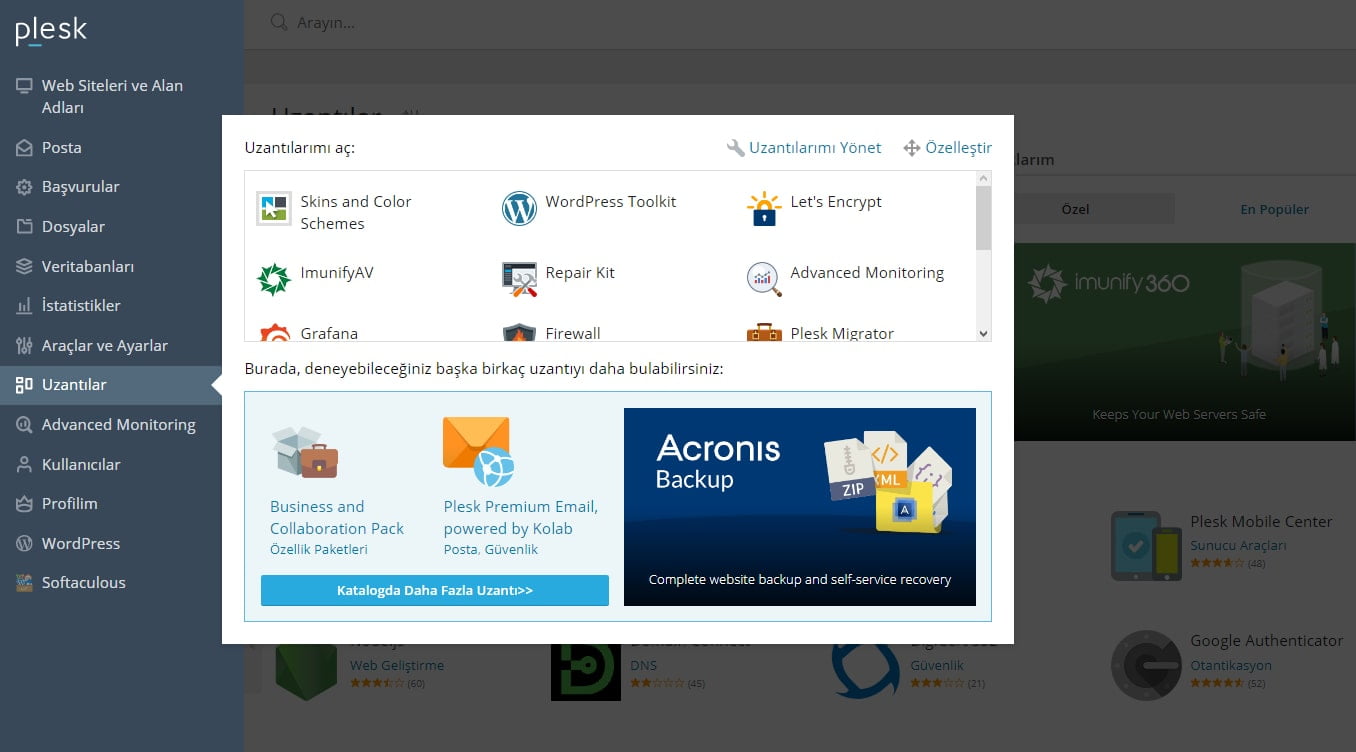The height and width of the screenshot is (752, 1356).
Task: Click the Plesk logo
Action: 51,31
